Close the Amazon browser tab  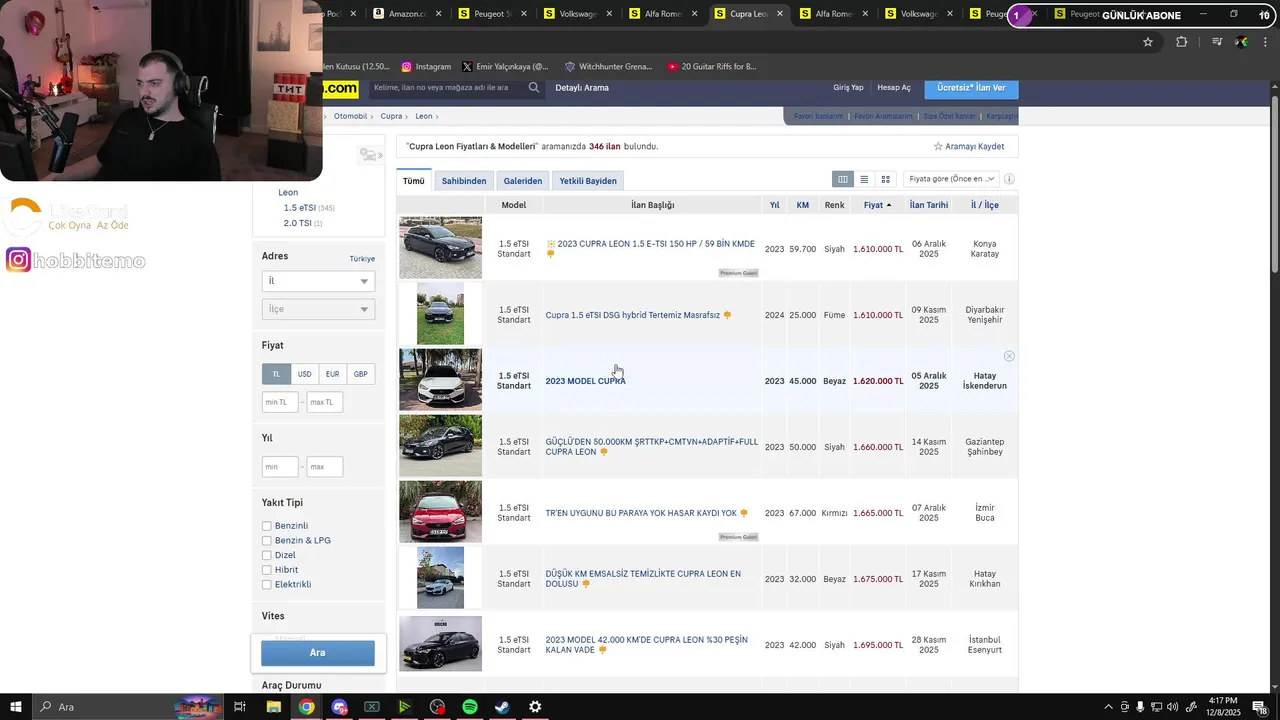click(x=438, y=14)
